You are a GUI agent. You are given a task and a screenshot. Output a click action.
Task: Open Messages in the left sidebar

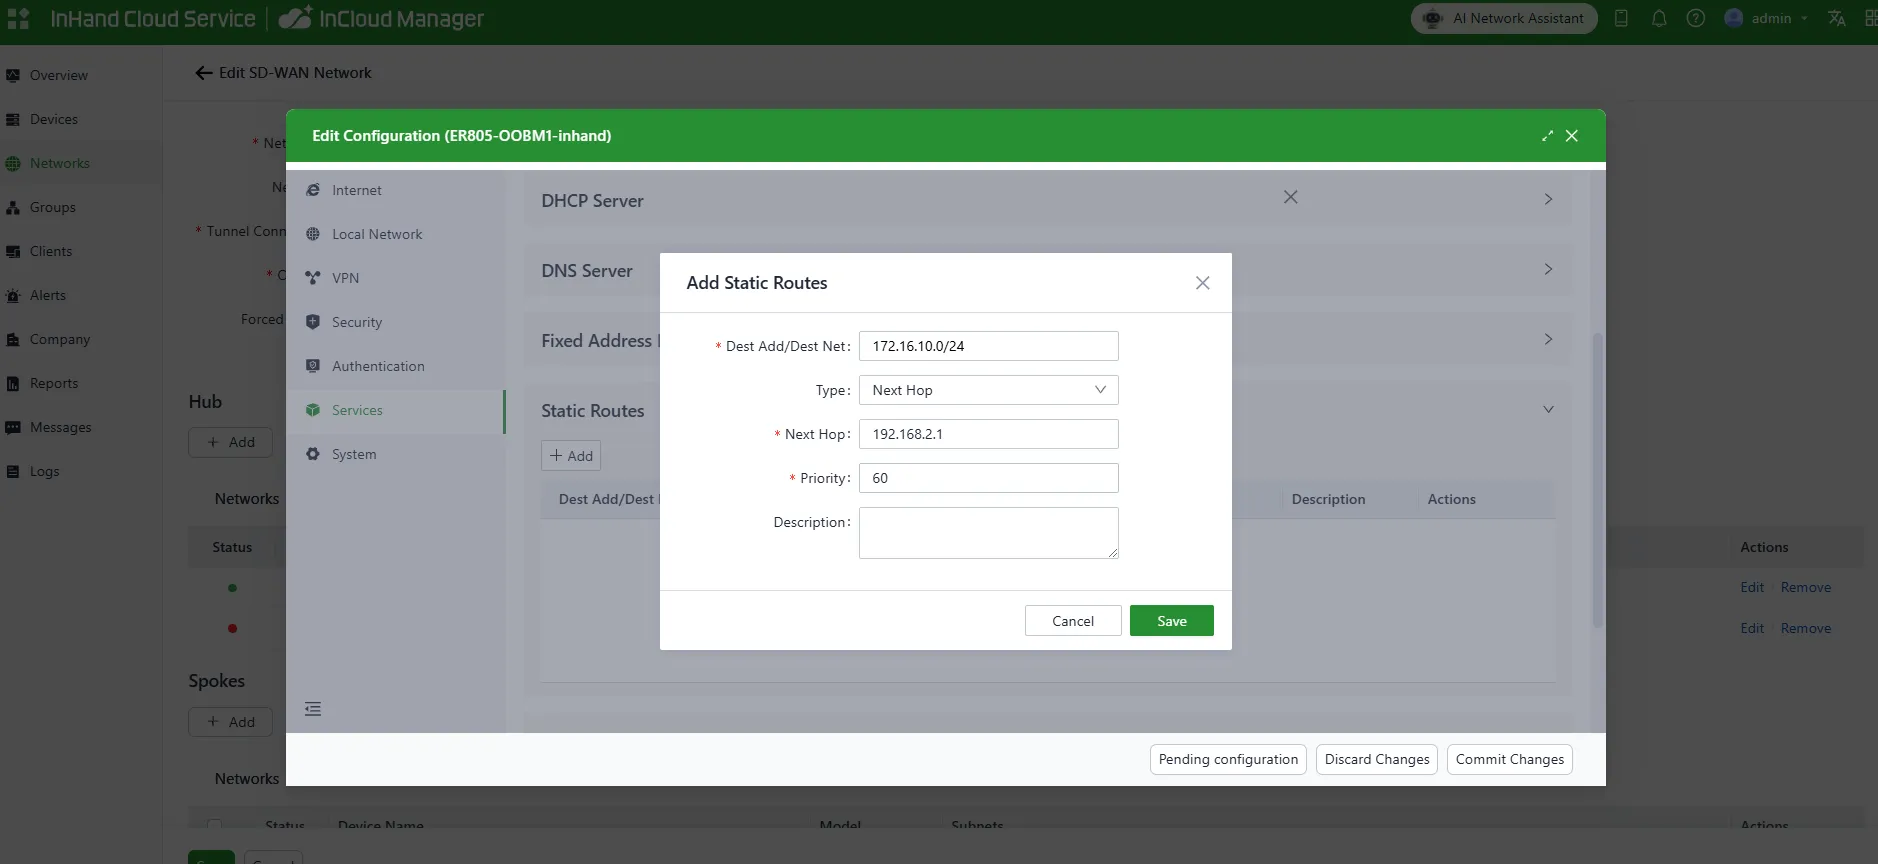pos(61,427)
